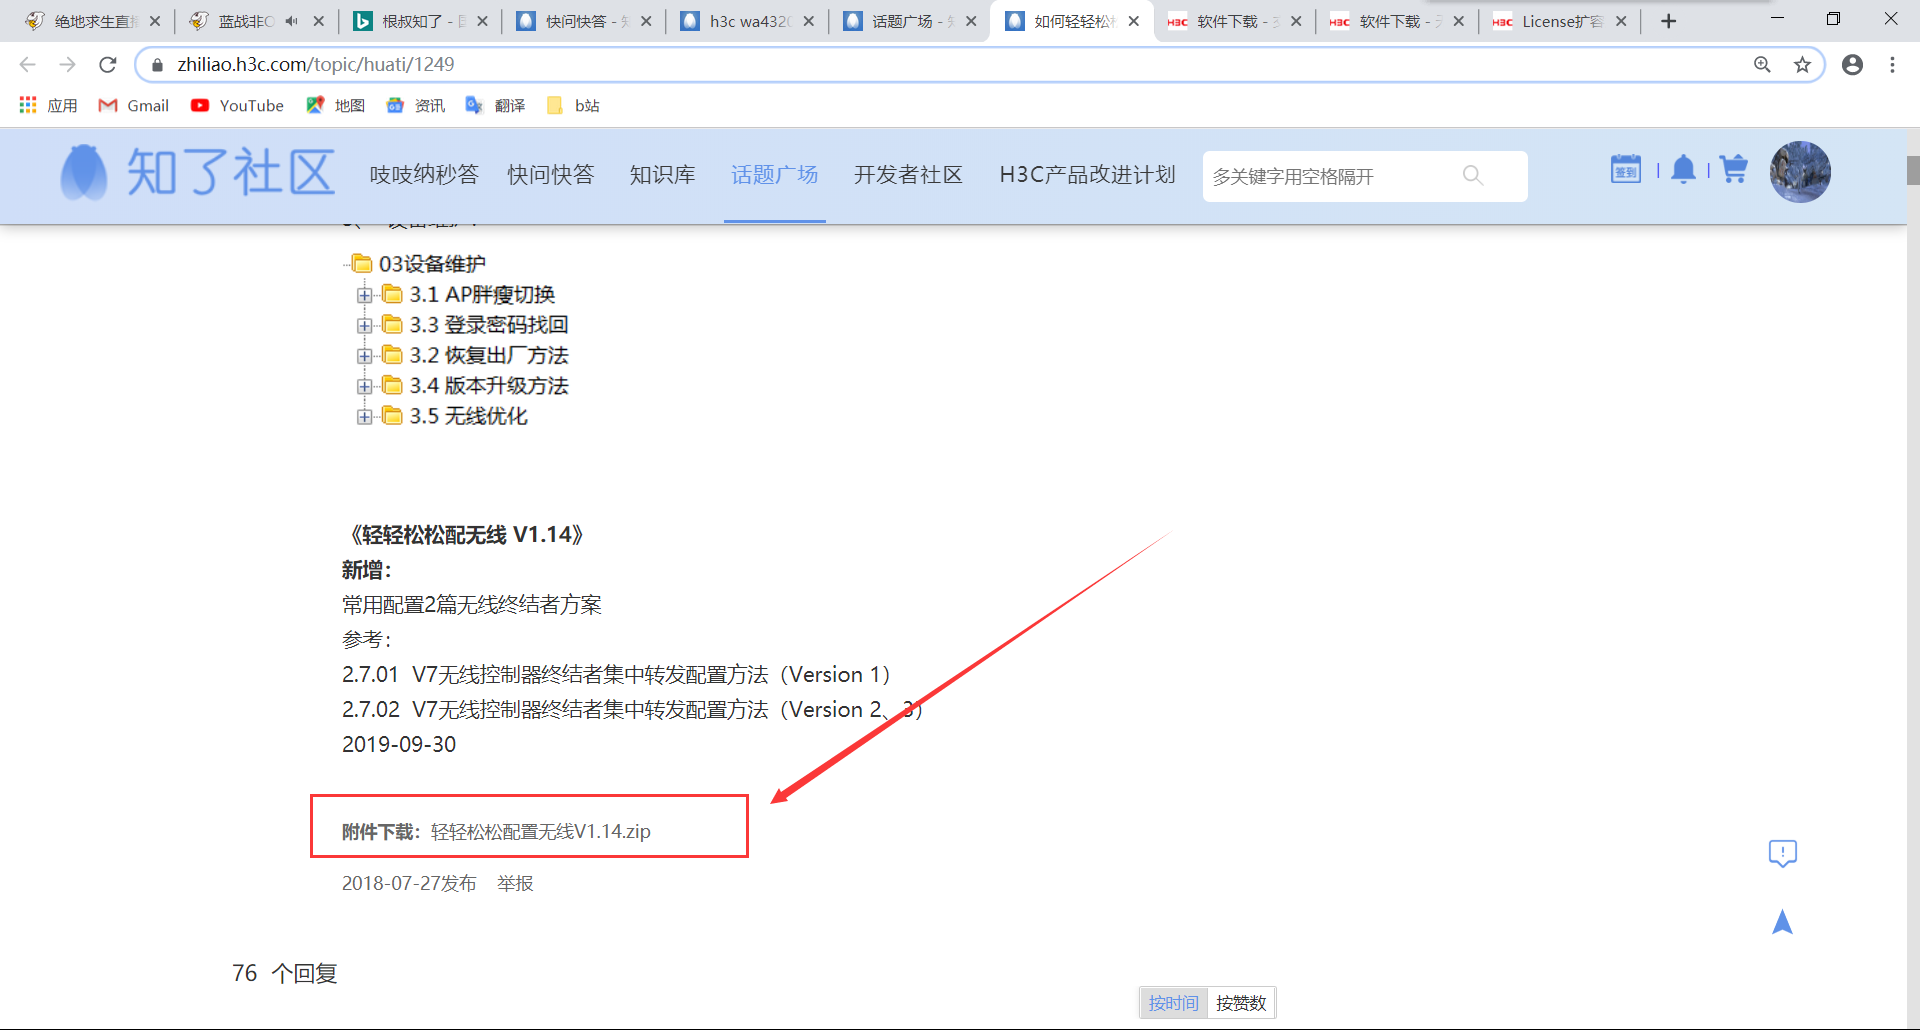Sort replies 按赞数
This screenshot has width=1920, height=1030.
click(x=1241, y=1002)
